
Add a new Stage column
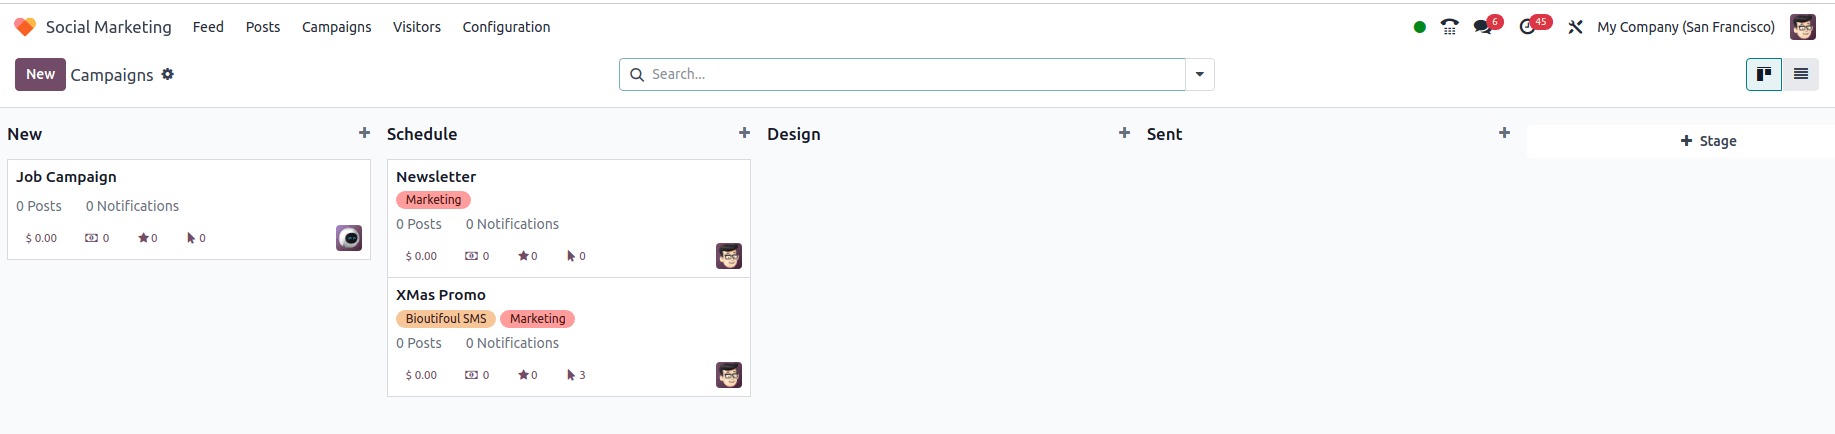pyautogui.click(x=1708, y=141)
